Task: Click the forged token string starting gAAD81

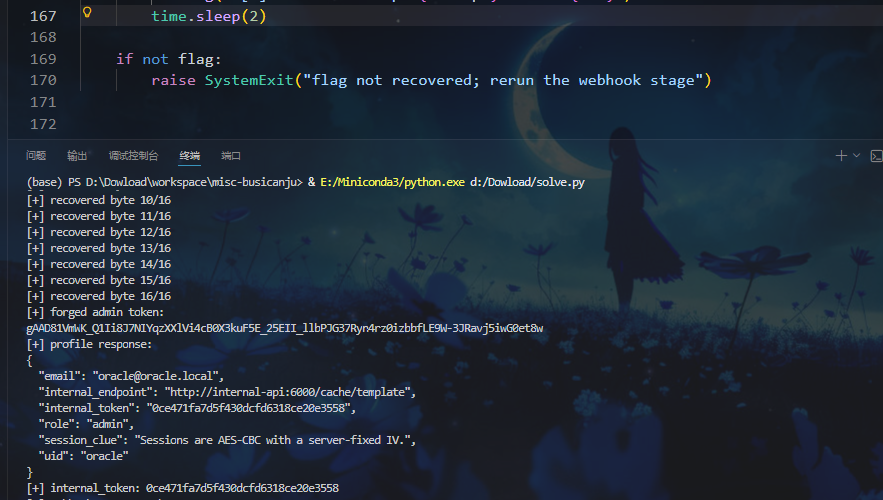Action: pyautogui.click(x=285, y=328)
